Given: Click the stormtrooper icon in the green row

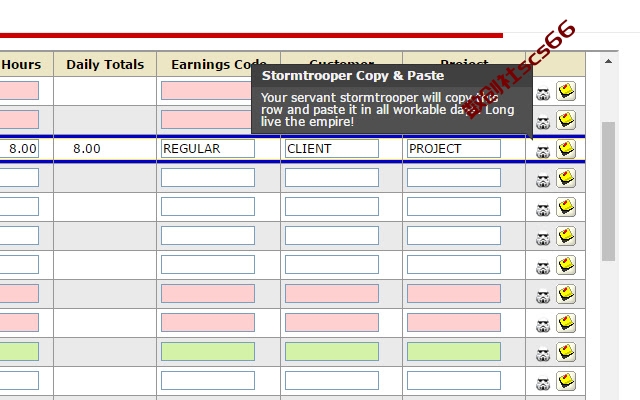Looking at the screenshot, I should click(x=543, y=354).
